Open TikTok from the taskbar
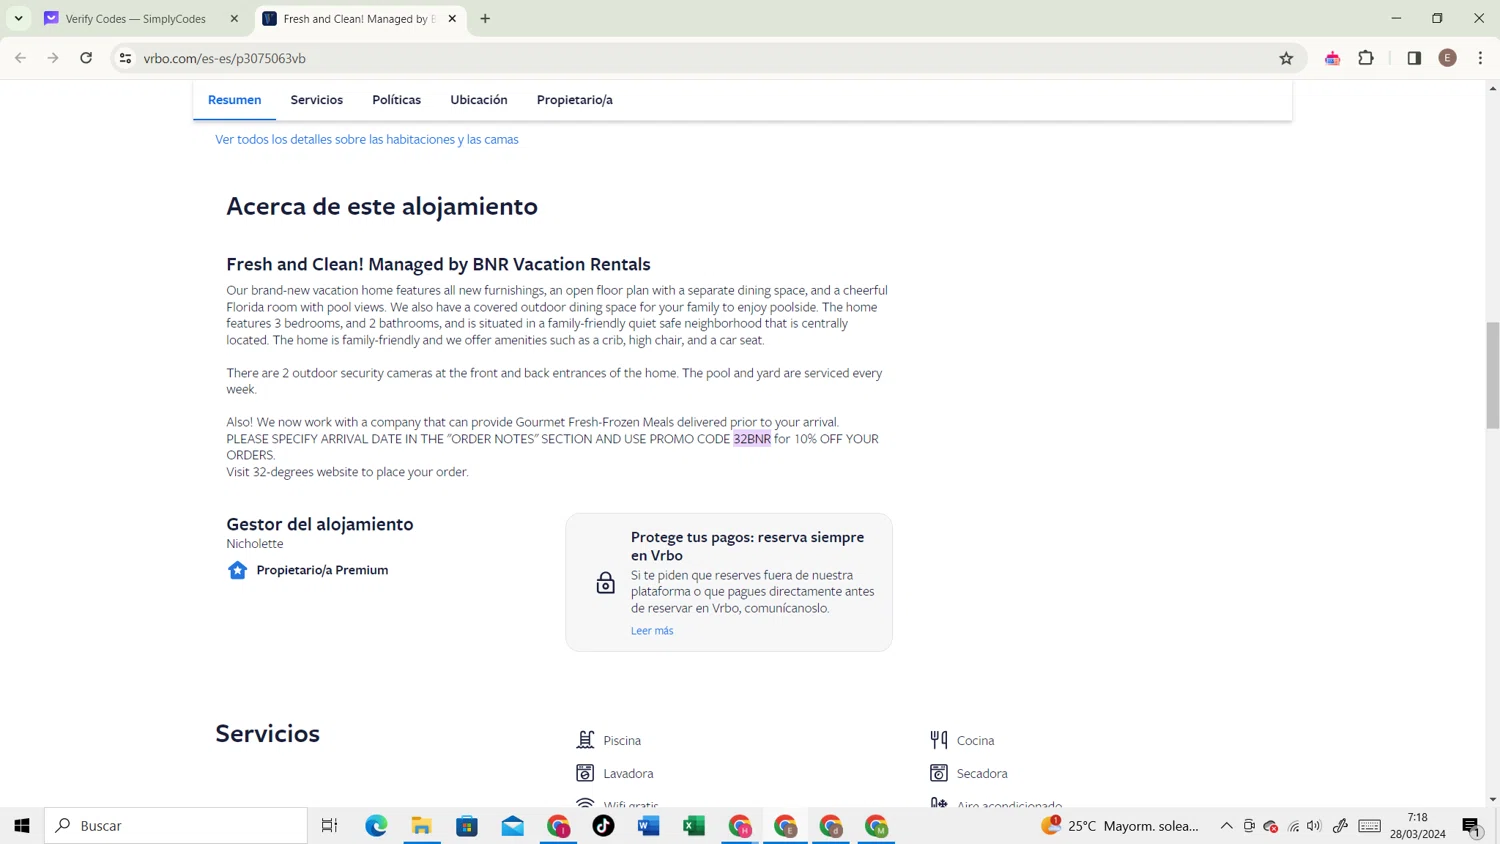Image resolution: width=1500 pixels, height=844 pixels. [603, 826]
